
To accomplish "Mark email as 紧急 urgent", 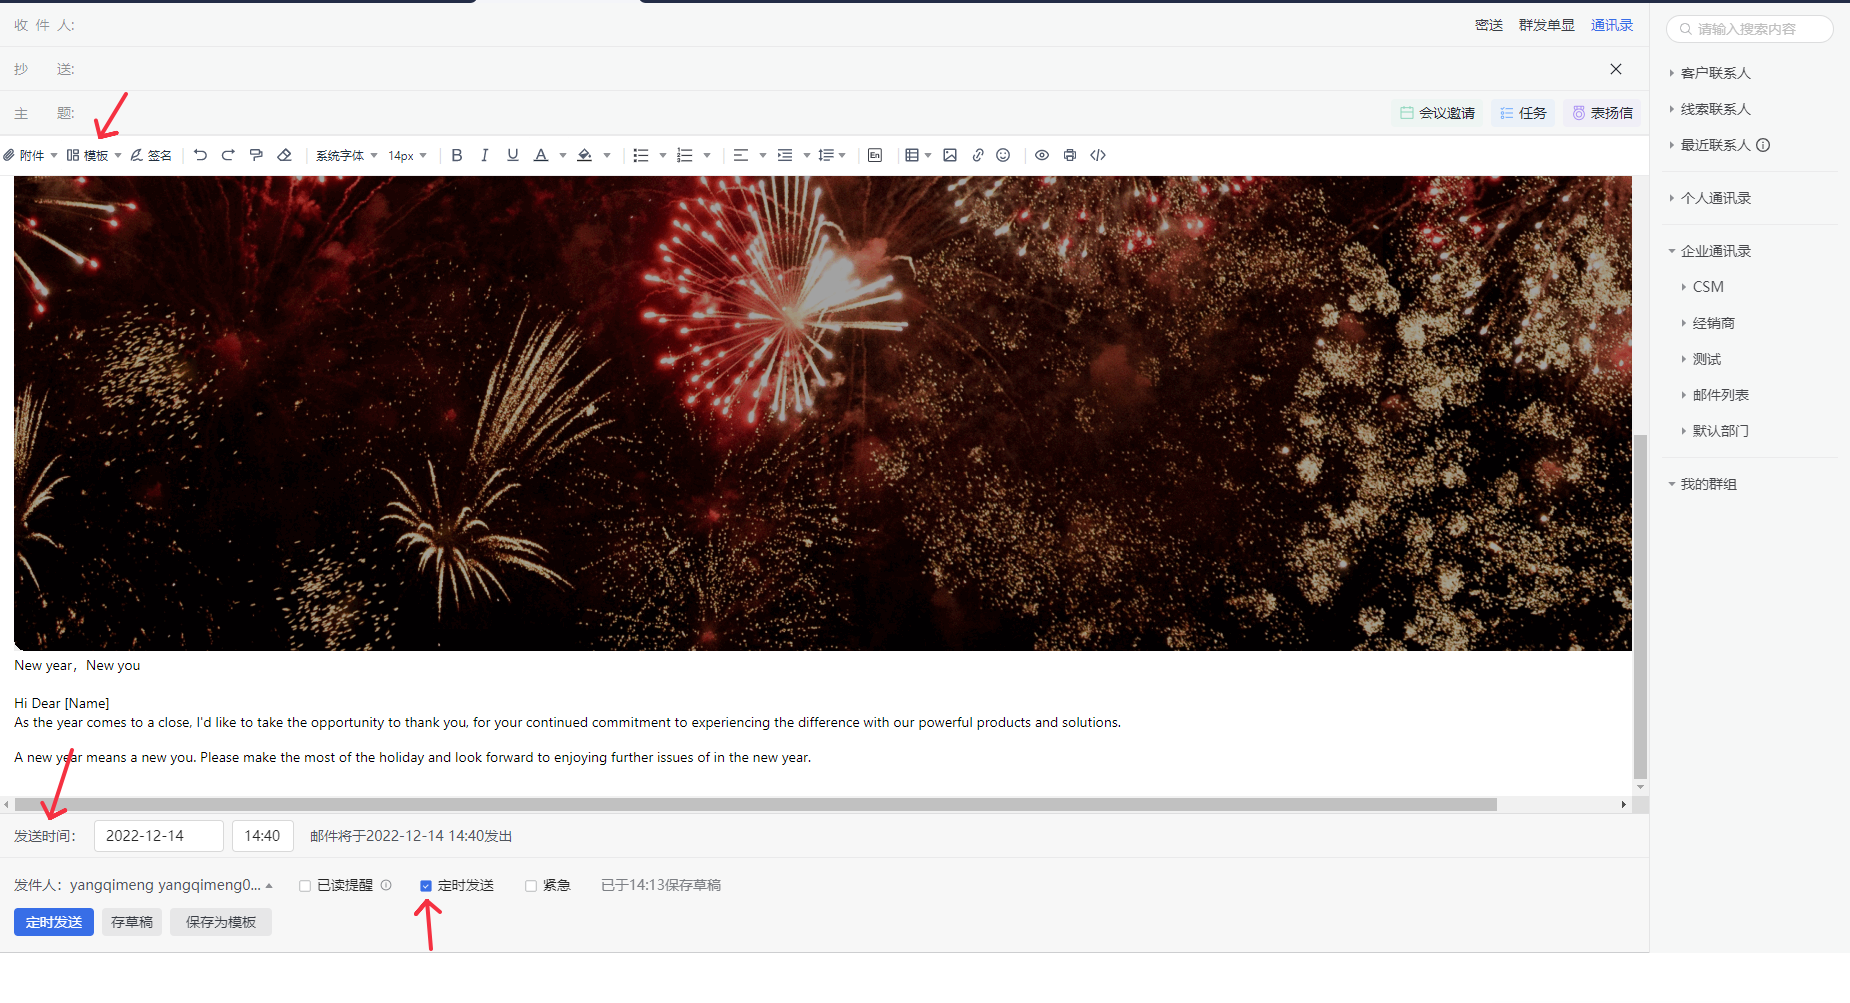I will (x=531, y=886).
